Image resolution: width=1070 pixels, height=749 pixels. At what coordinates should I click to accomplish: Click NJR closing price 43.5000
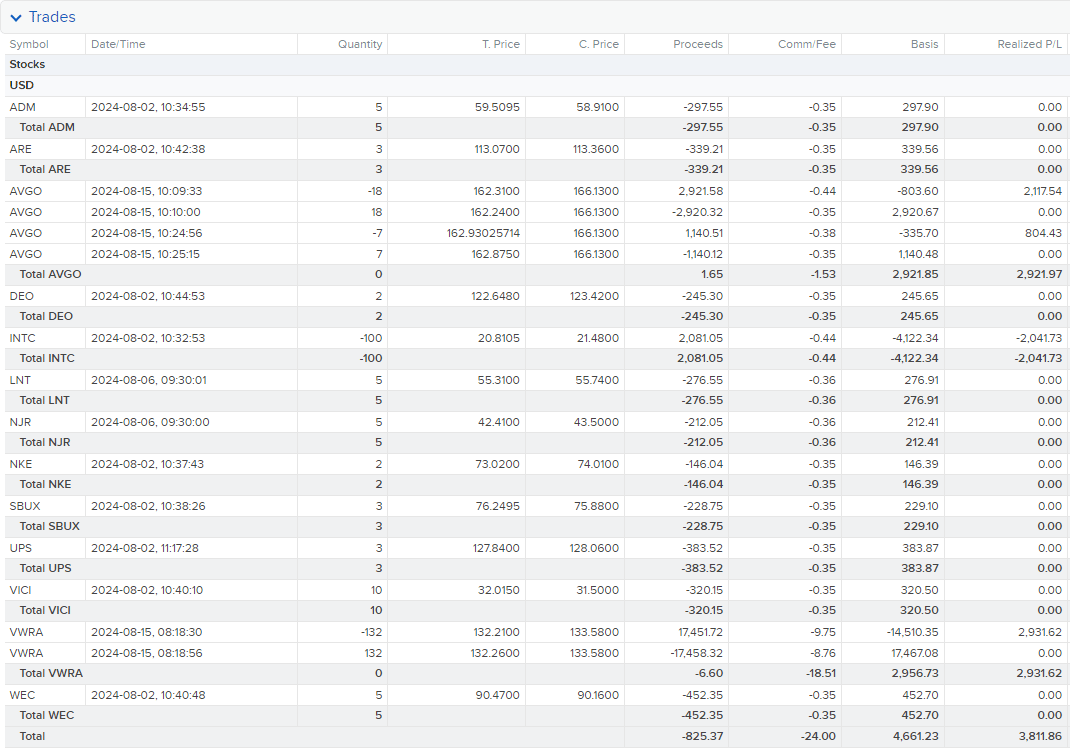pyautogui.click(x=597, y=422)
